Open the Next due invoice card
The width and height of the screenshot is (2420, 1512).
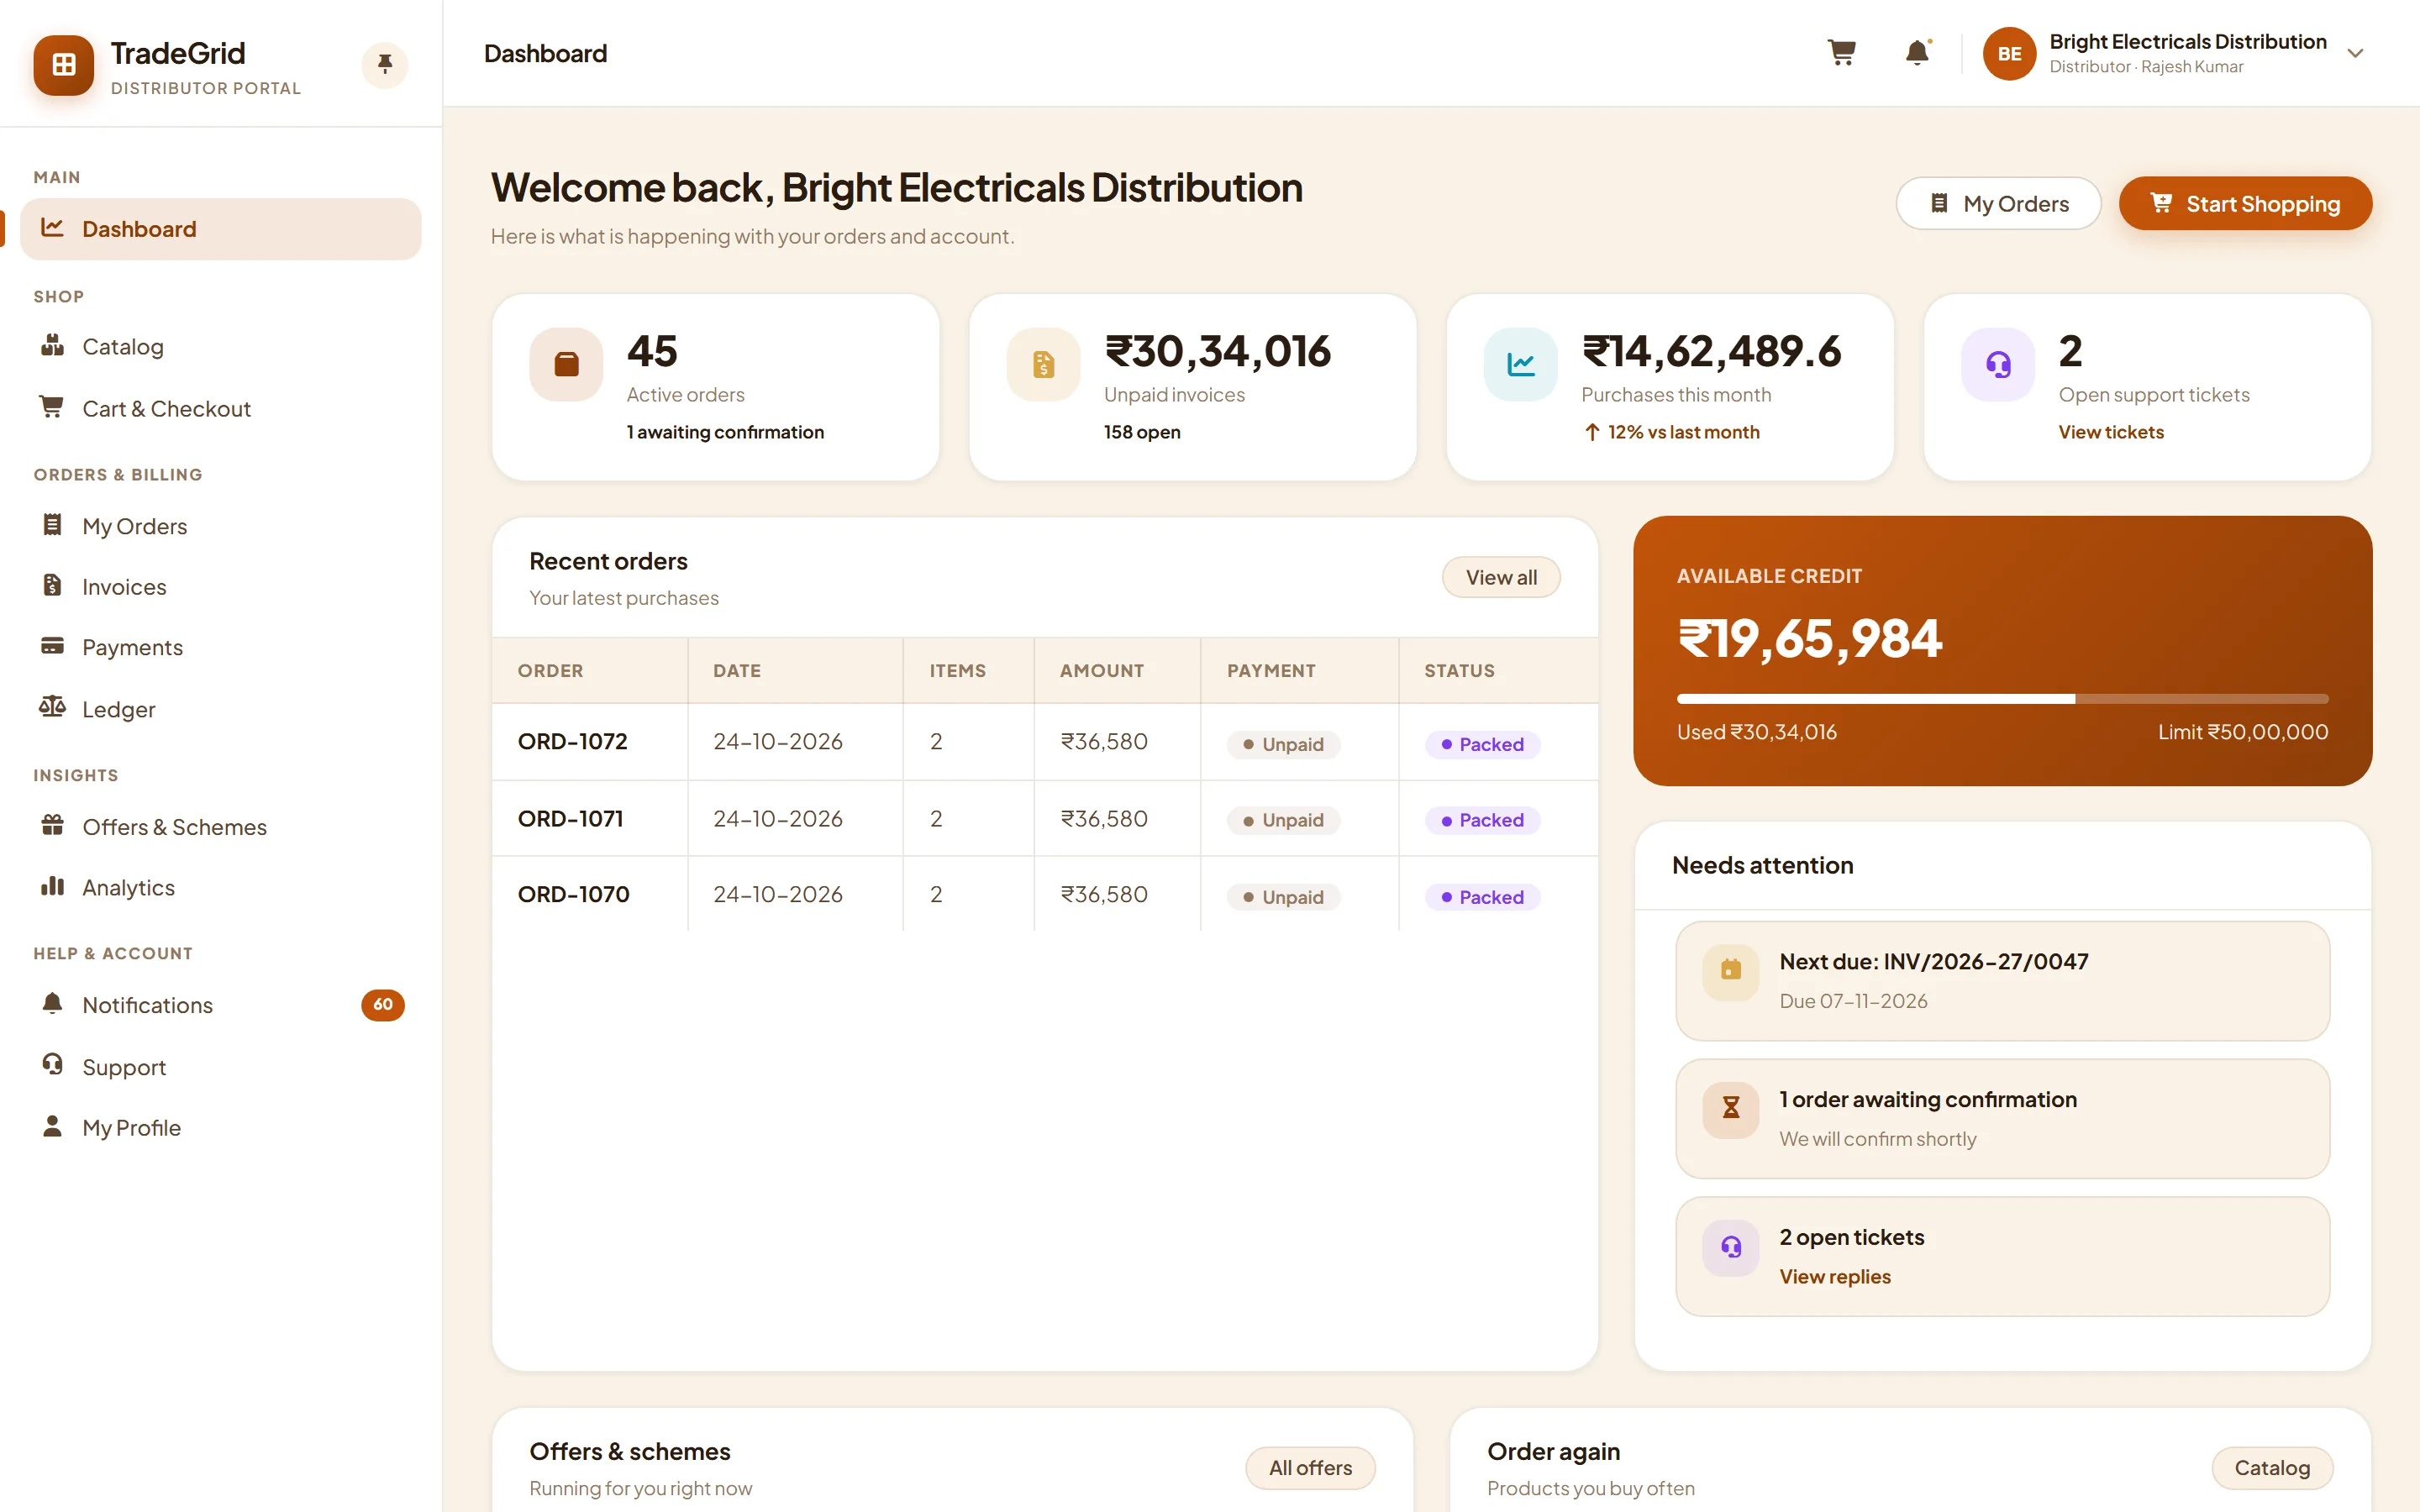pyautogui.click(x=2002, y=980)
